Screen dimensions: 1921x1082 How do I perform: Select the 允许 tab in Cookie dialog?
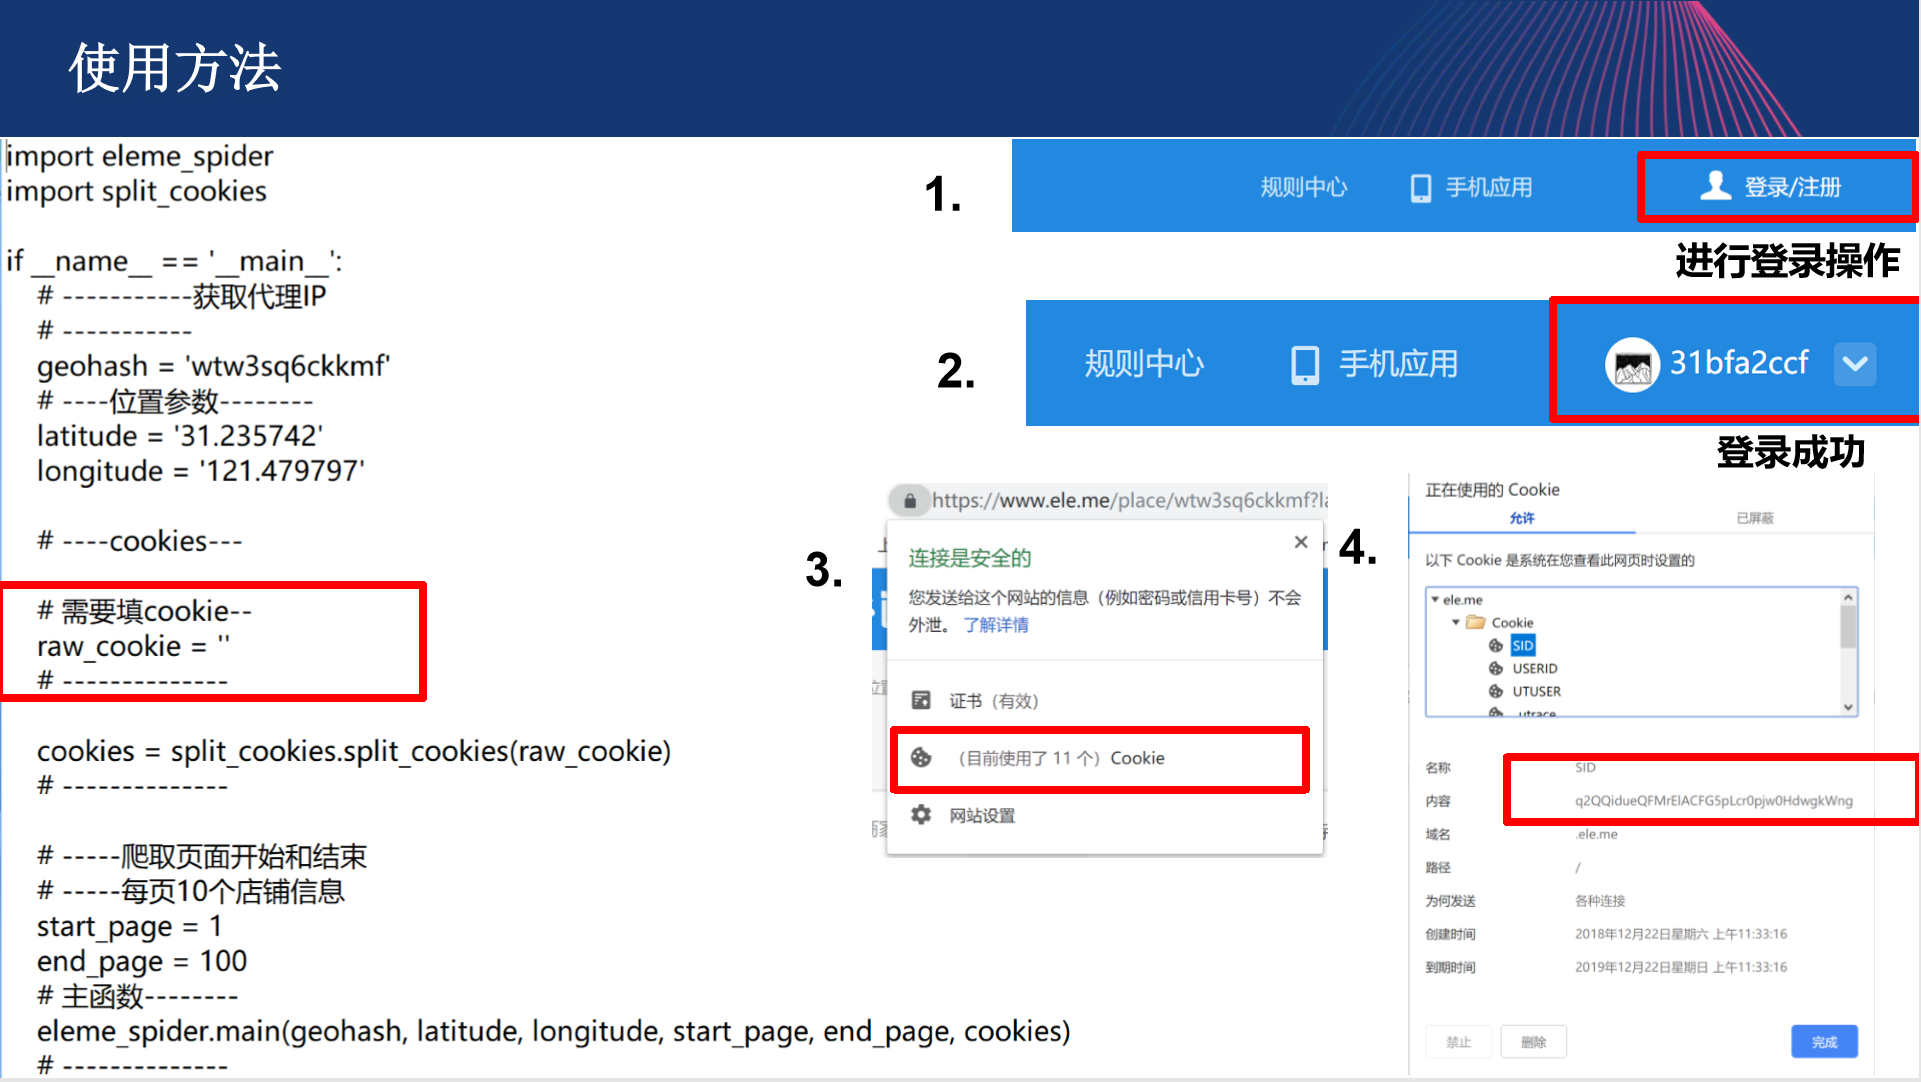tap(1521, 518)
